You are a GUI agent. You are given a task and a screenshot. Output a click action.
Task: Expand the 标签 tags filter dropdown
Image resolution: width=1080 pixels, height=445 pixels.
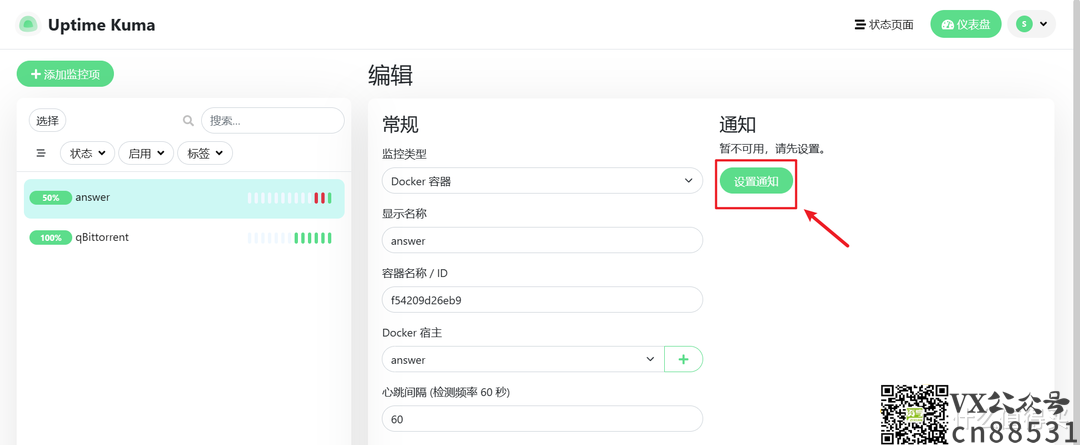[204, 153]
